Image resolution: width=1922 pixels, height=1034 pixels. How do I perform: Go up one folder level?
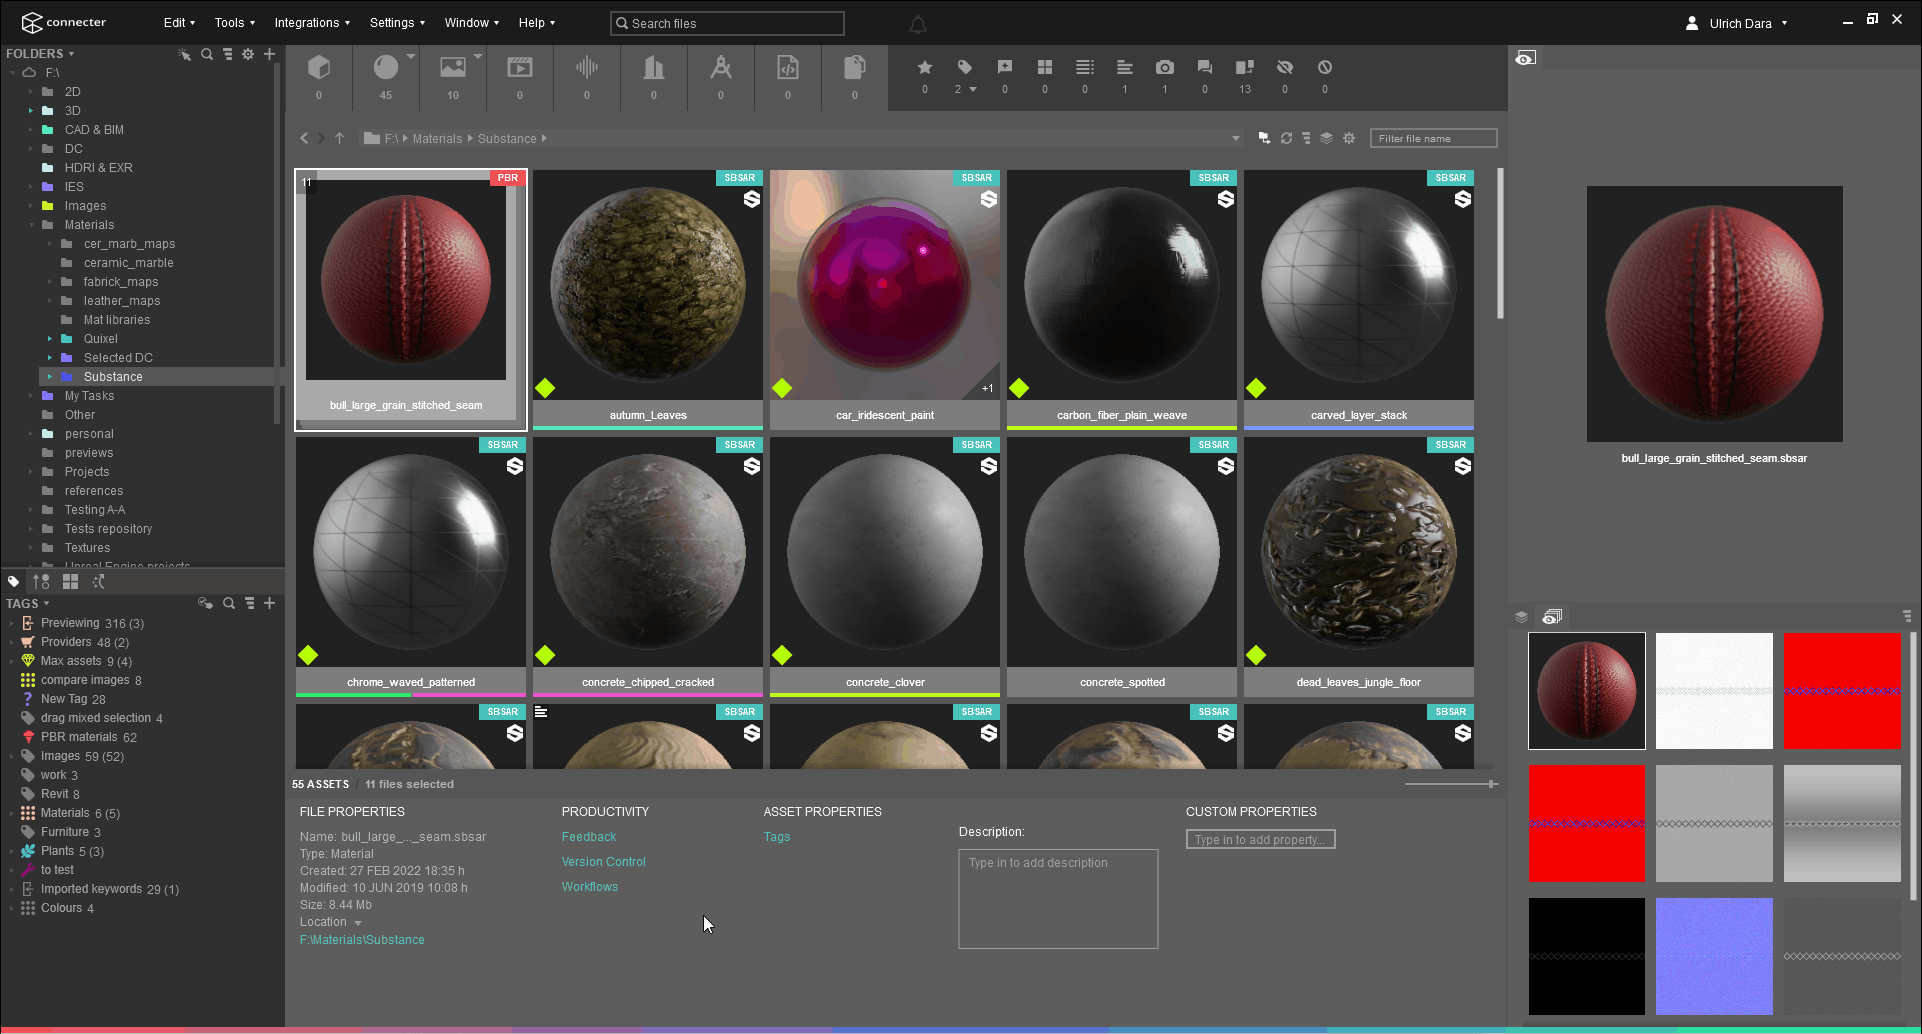coord(339,139)
